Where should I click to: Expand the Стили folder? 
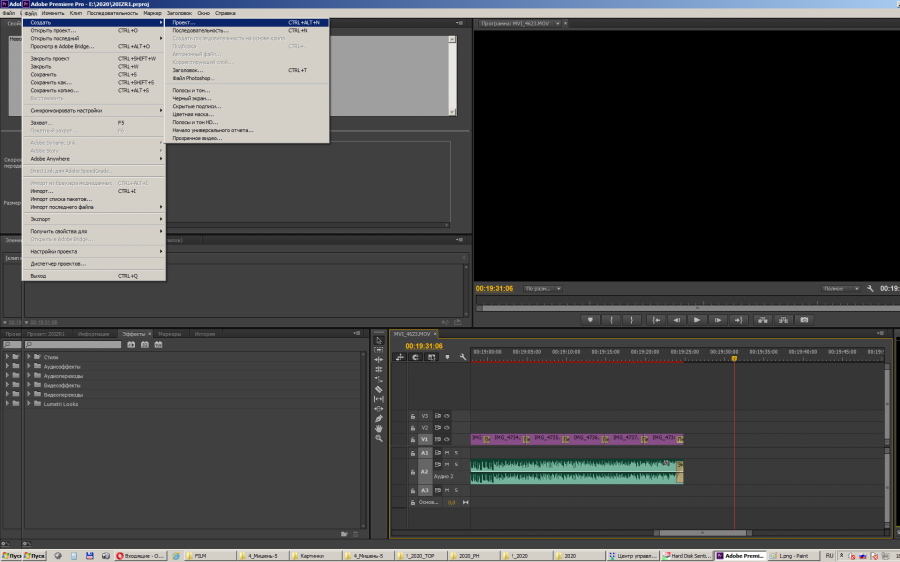[29, 356]
